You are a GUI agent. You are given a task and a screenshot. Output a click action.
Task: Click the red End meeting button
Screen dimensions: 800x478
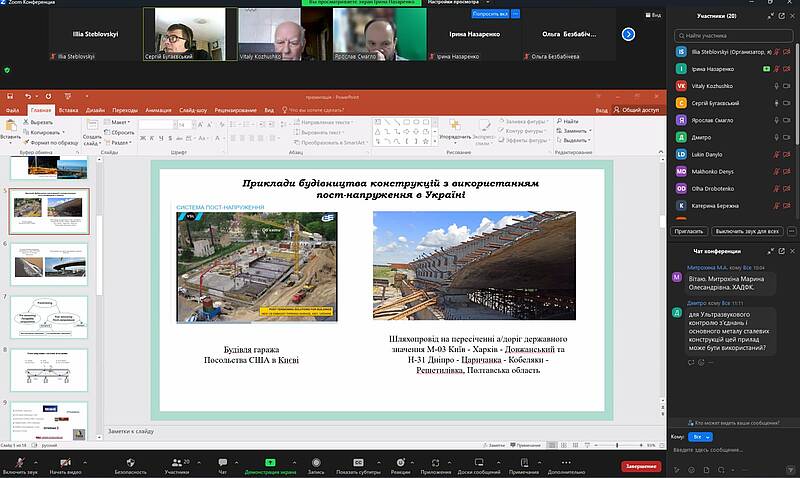click(641, 466)
